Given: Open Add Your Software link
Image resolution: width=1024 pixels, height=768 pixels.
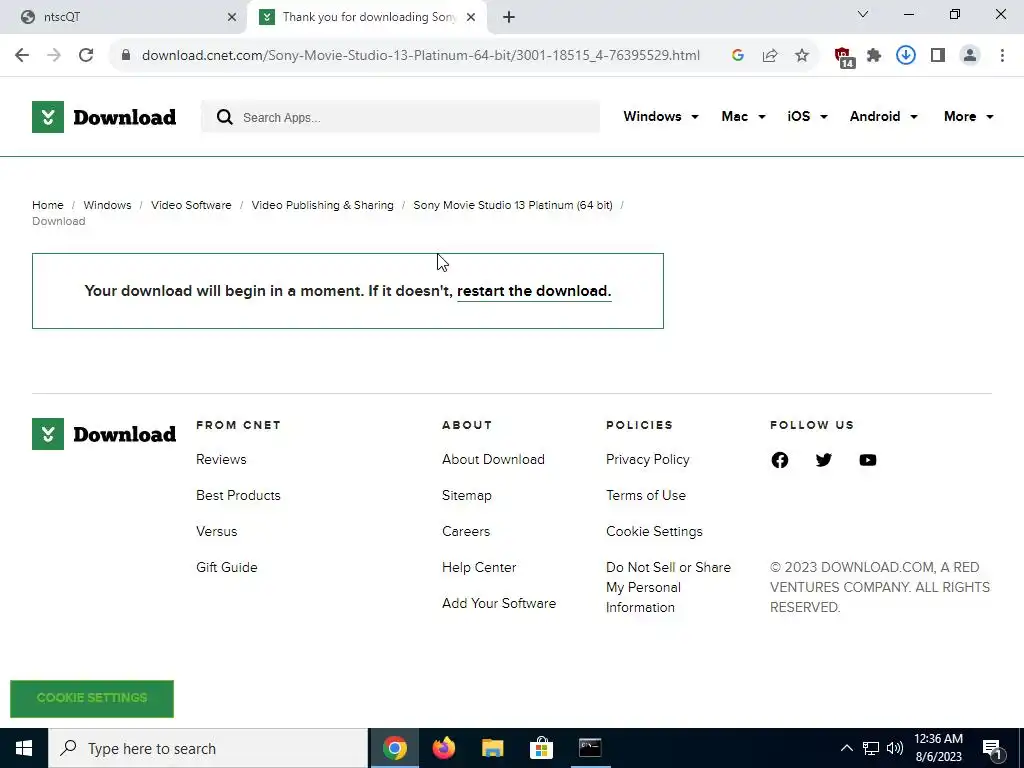Looking at the screenshot, I should 499,603.
